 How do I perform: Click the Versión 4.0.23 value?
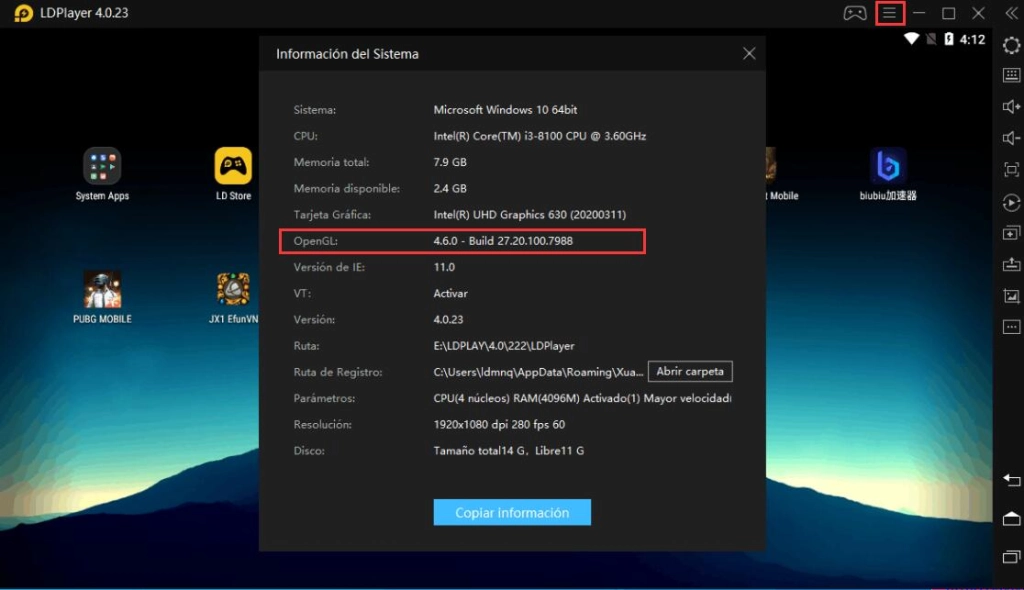tap(448, 320)
